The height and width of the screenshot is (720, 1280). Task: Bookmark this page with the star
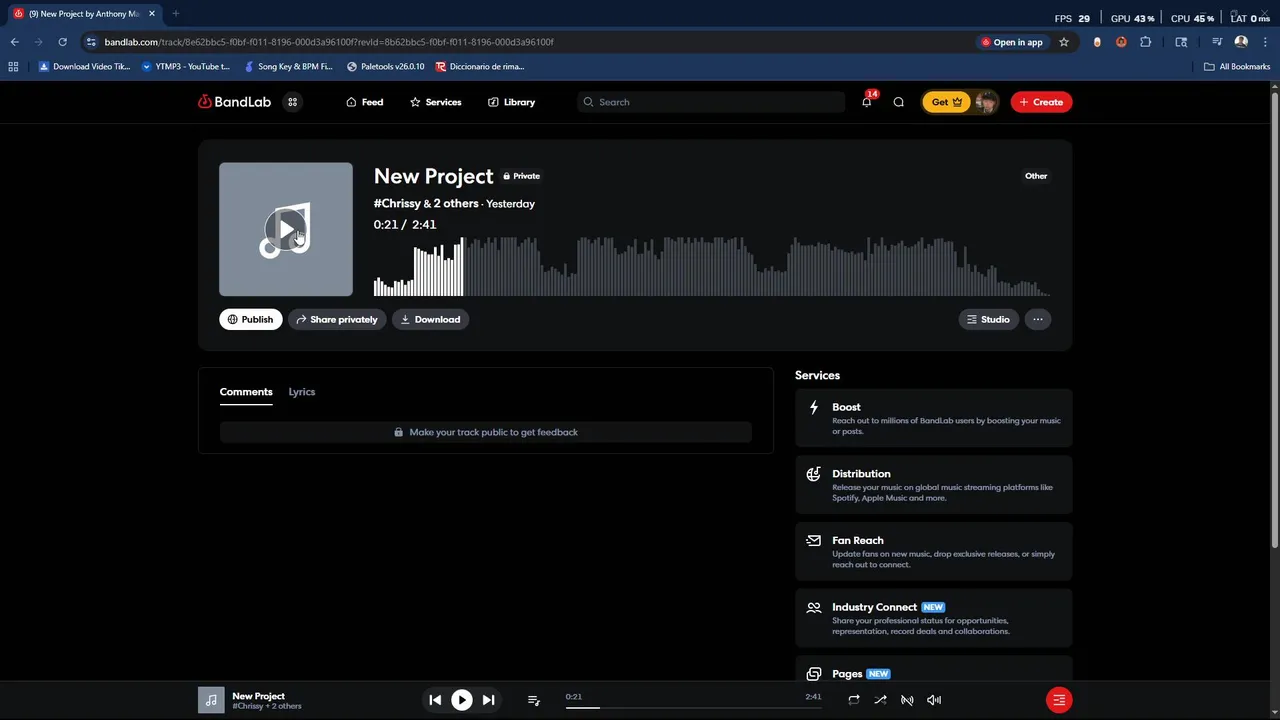(x=1064, y=42)
